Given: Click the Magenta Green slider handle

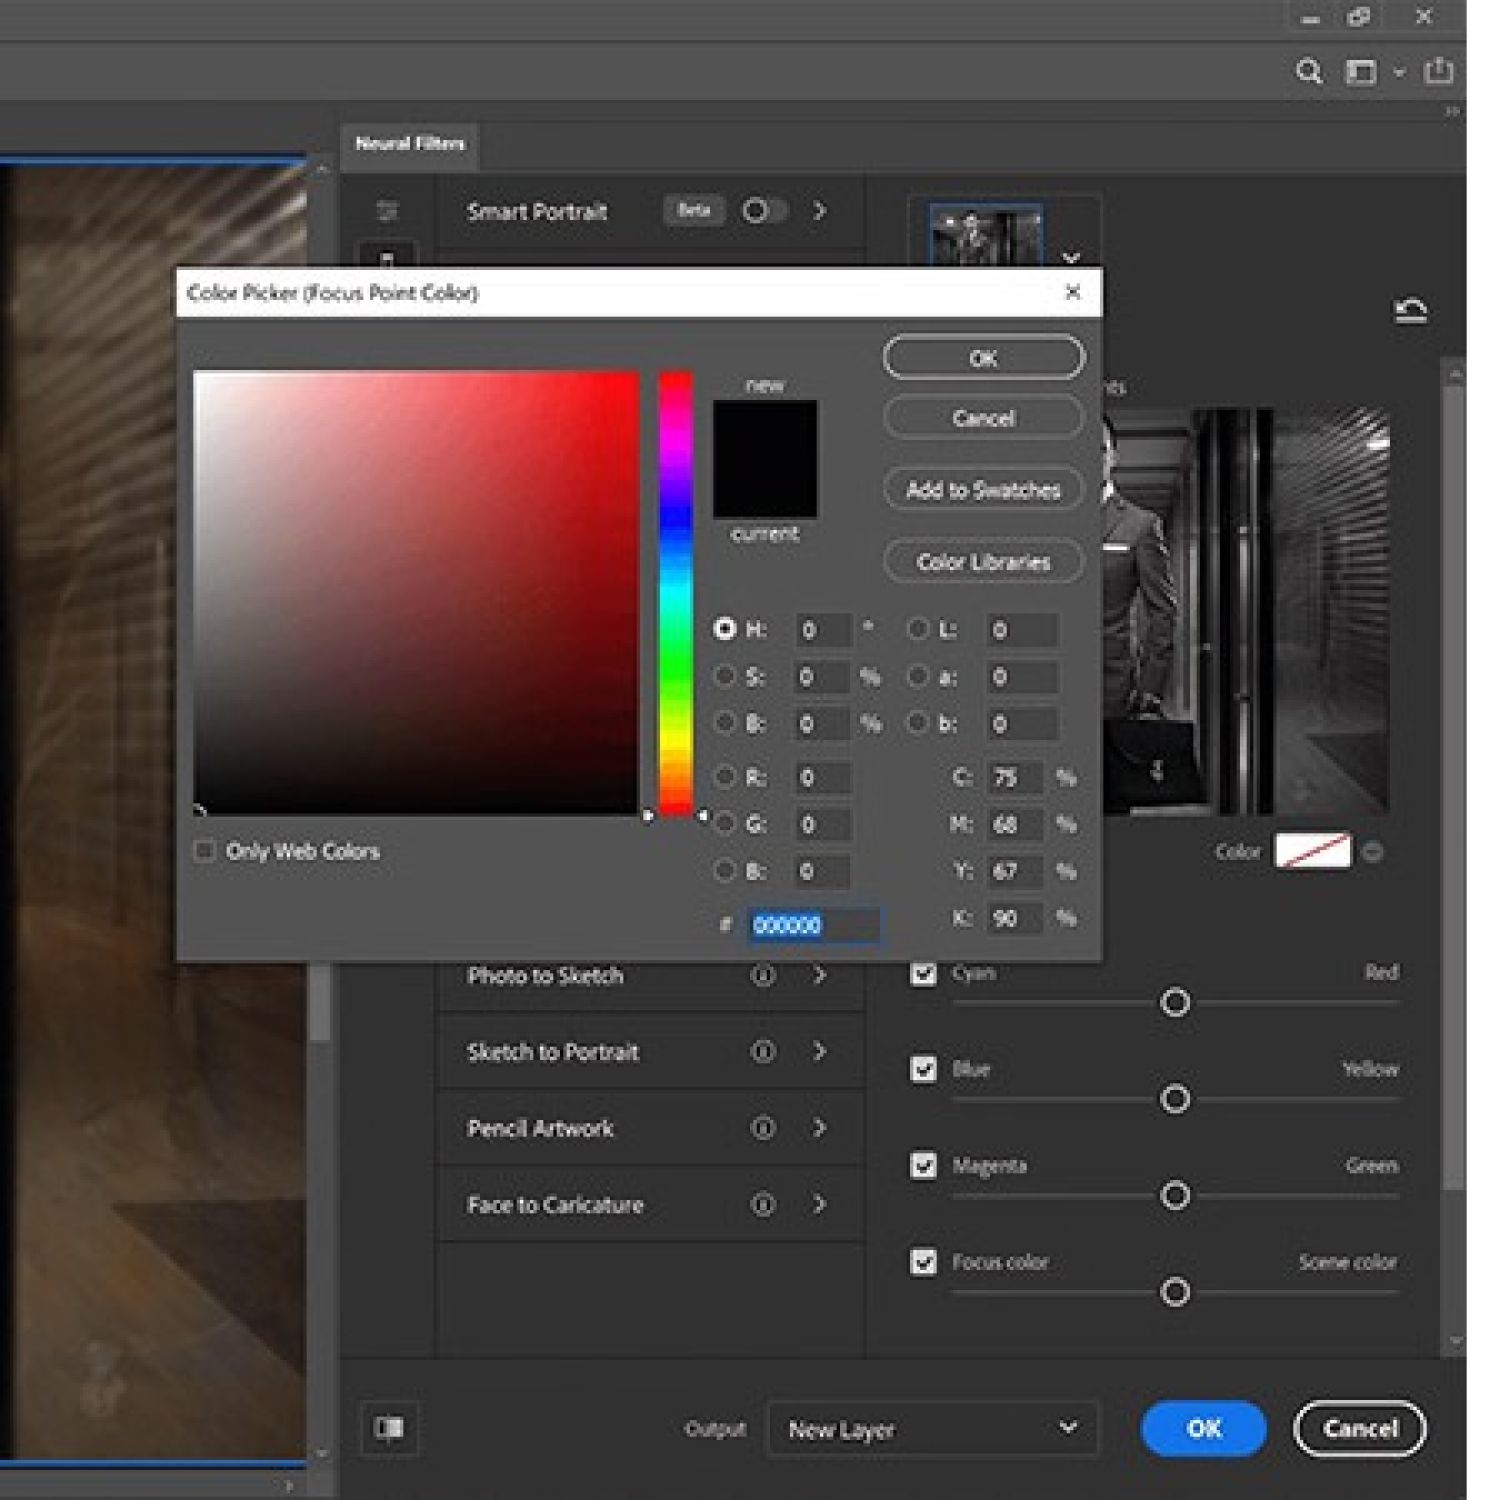Looking at the screenshot, I should [x=1175, y=1196].
